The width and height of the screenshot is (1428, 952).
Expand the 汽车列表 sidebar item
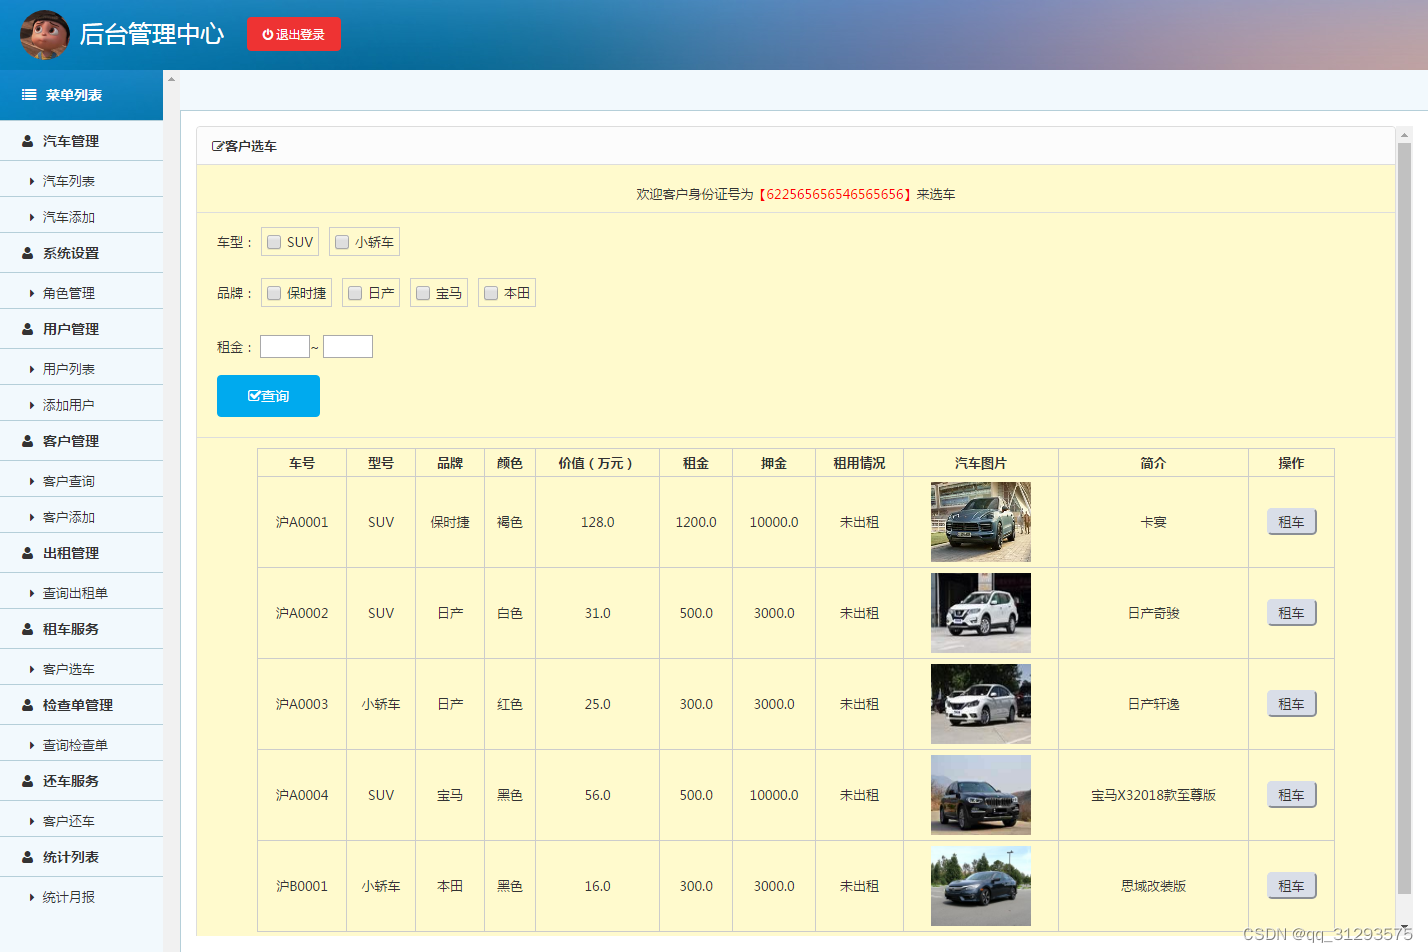(32, 181)
